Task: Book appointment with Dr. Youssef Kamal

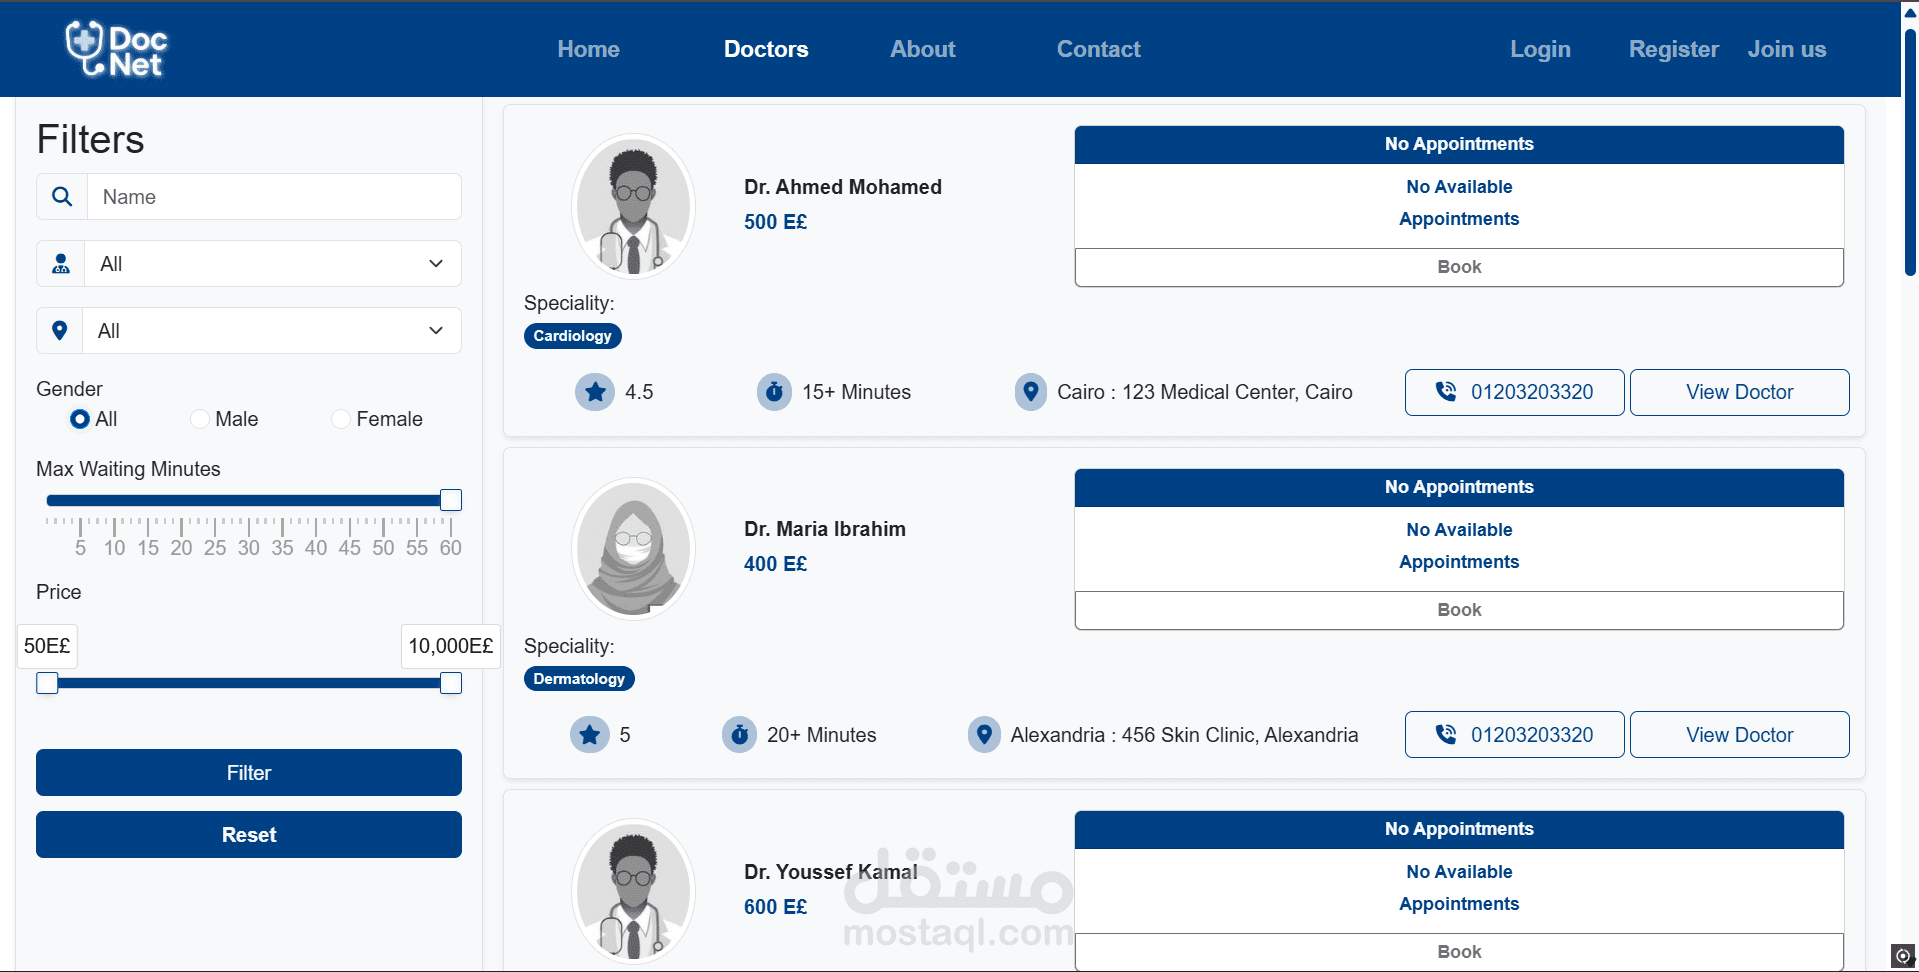Action: [x=1459, y=952]
